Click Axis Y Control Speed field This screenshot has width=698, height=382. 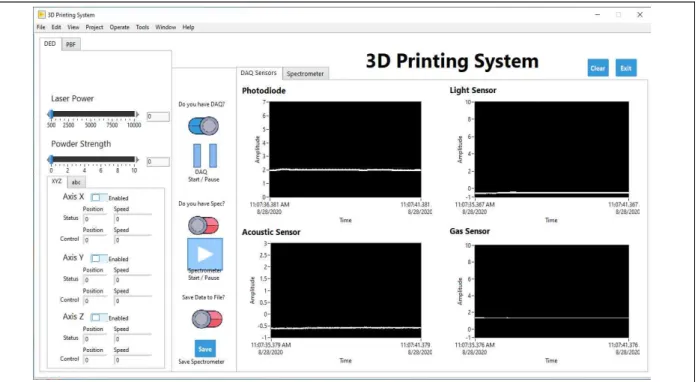coord(133,301)
